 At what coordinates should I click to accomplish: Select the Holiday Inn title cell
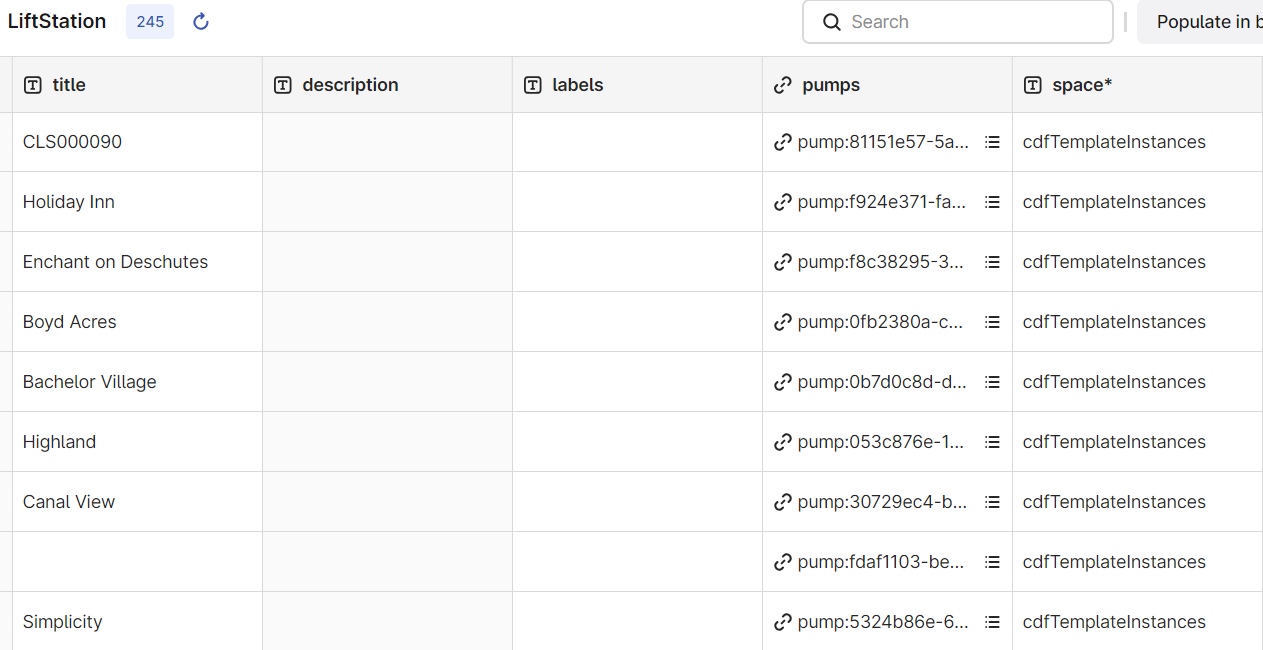[x=137, y=202]
